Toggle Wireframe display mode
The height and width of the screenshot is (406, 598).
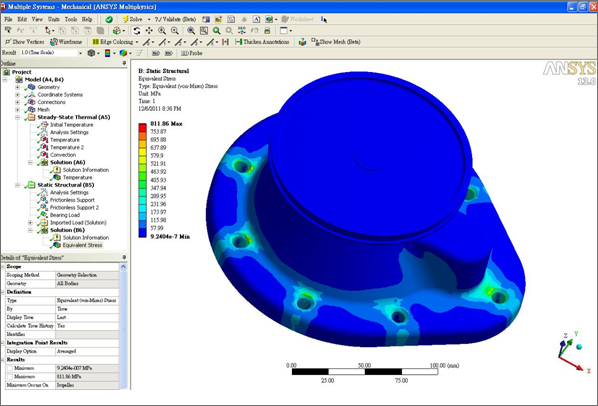tap(66, 42)
